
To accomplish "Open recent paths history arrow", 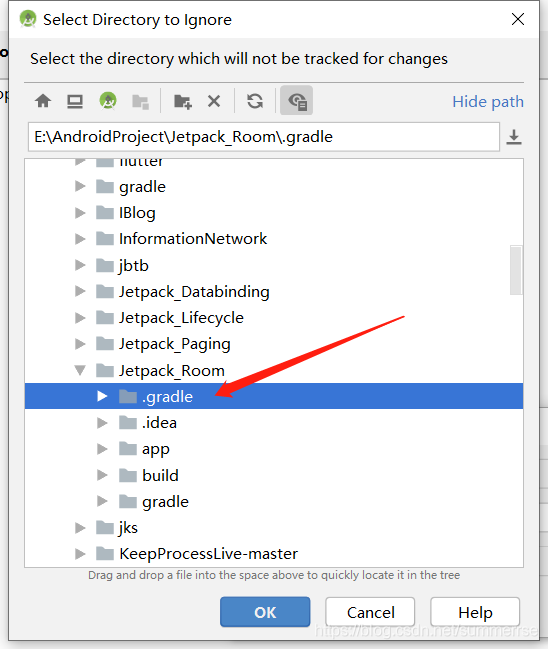I will pos(514,137).
